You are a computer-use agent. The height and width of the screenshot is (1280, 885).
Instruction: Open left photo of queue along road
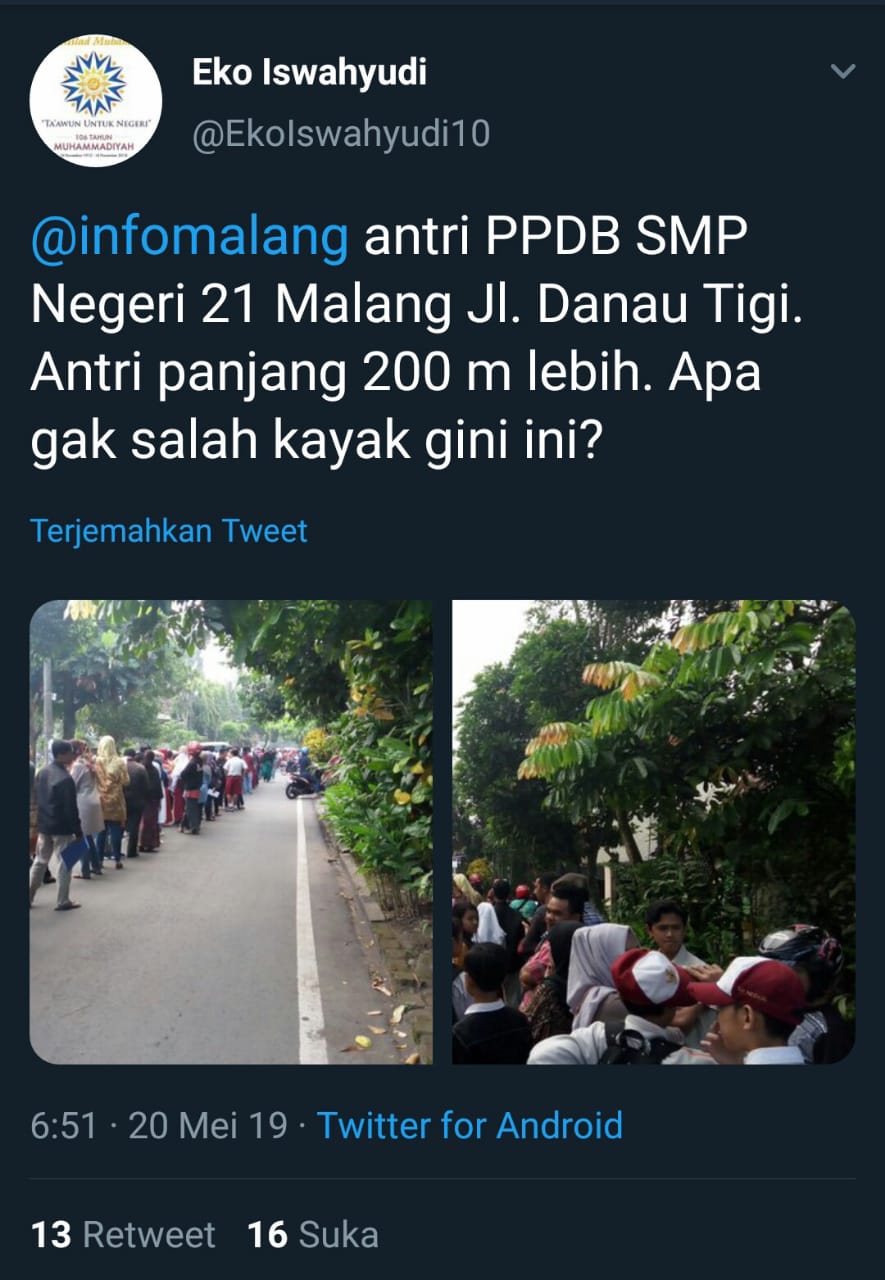pyautogui.click(x=231, y=832)
